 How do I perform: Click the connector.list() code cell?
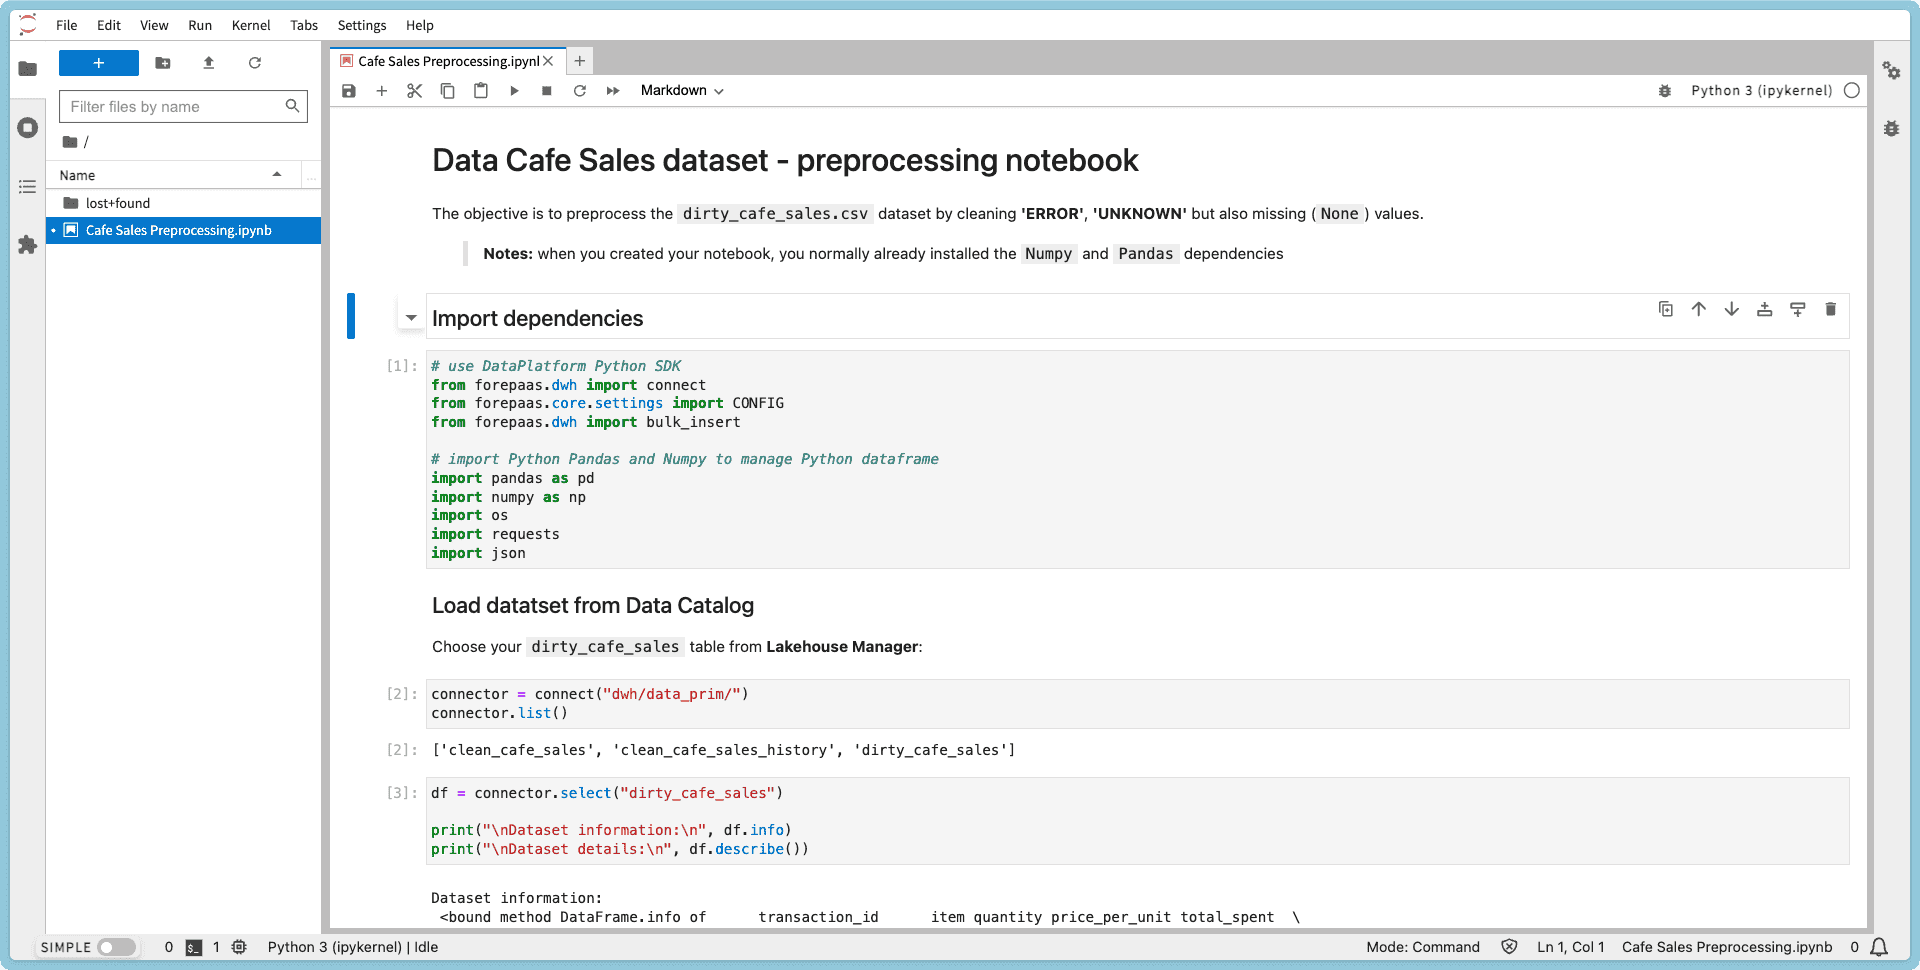[x=1137, y=704]
